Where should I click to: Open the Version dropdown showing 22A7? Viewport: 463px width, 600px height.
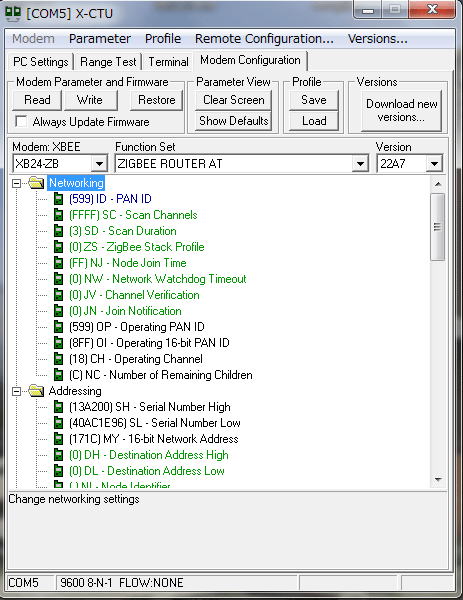pyautogui.click(x=434, y=164)
